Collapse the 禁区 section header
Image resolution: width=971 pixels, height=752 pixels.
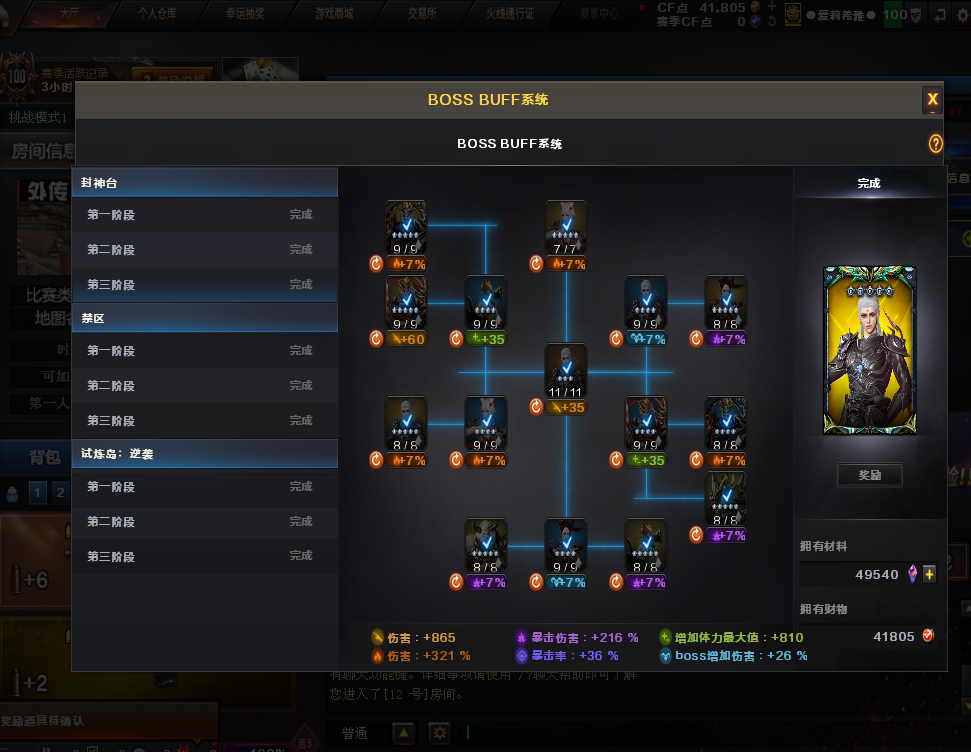pyautogui.click(x=205, y=318)
